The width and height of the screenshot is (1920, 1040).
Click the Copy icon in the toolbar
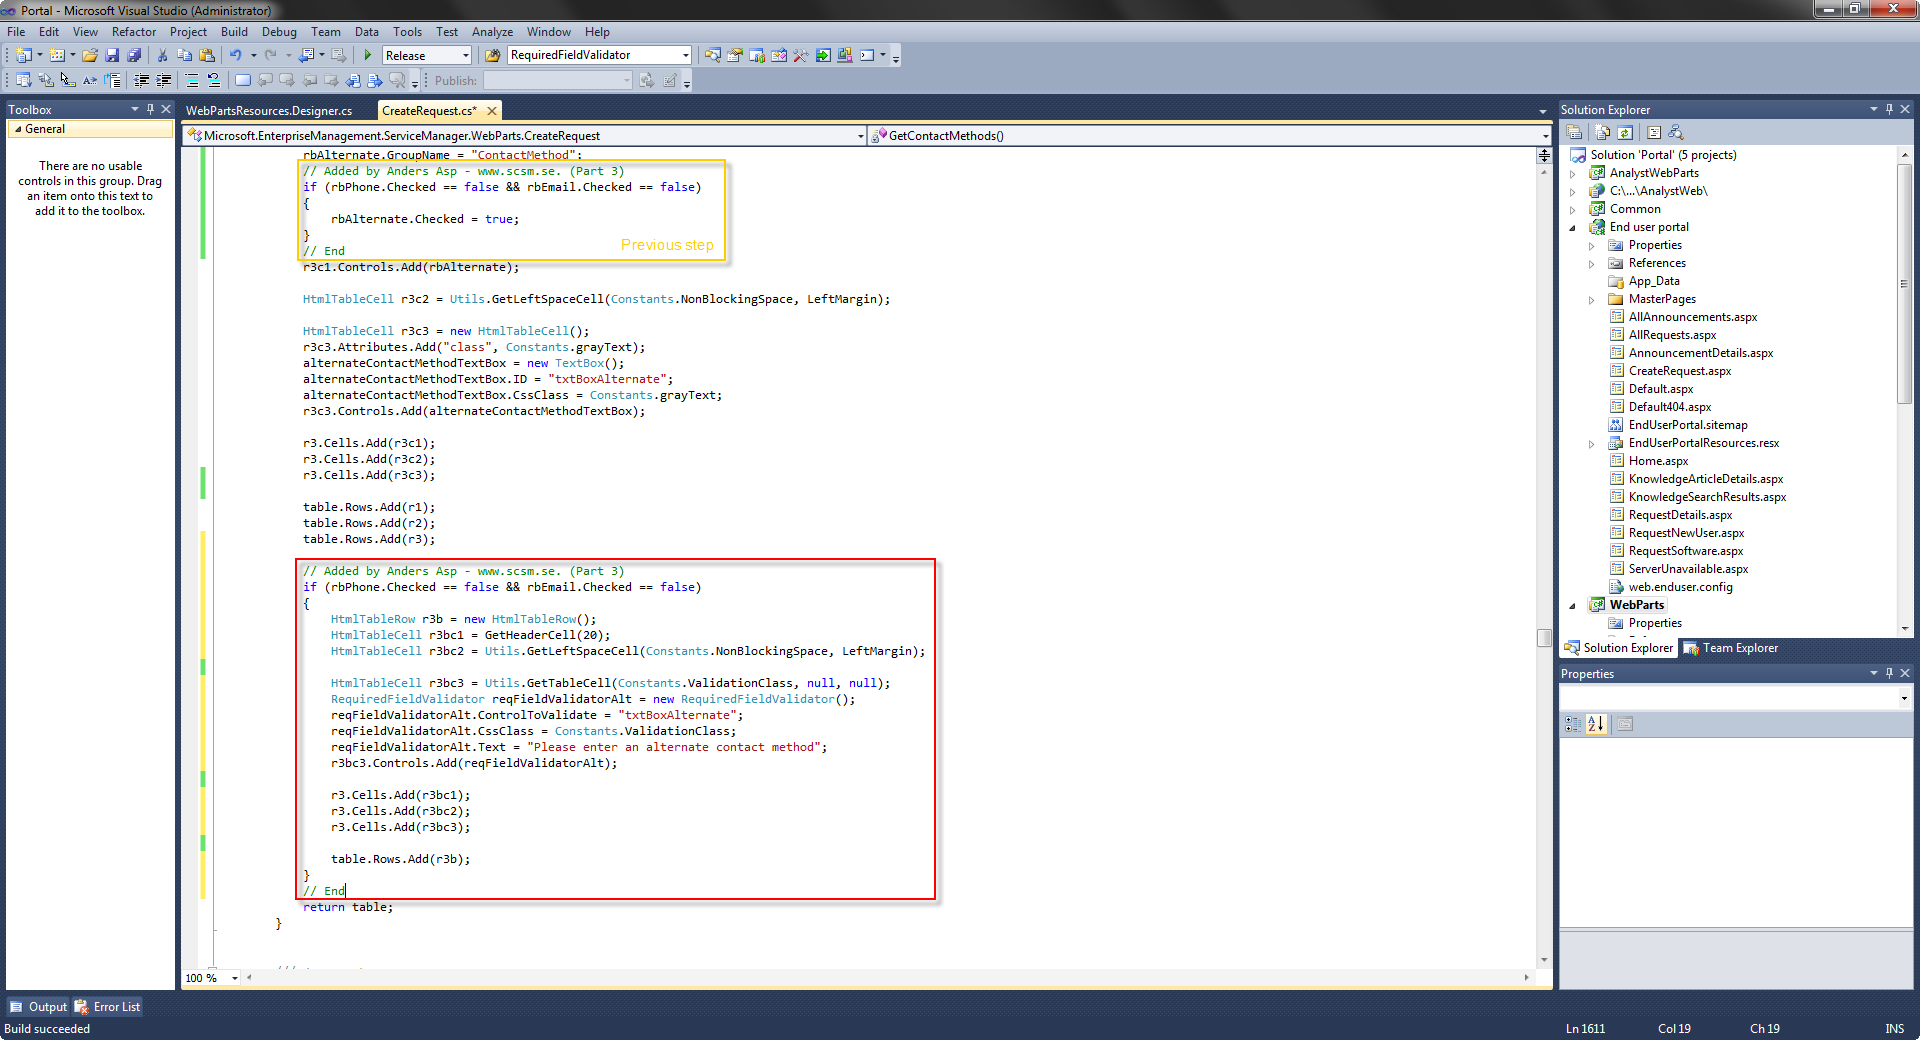185,55
